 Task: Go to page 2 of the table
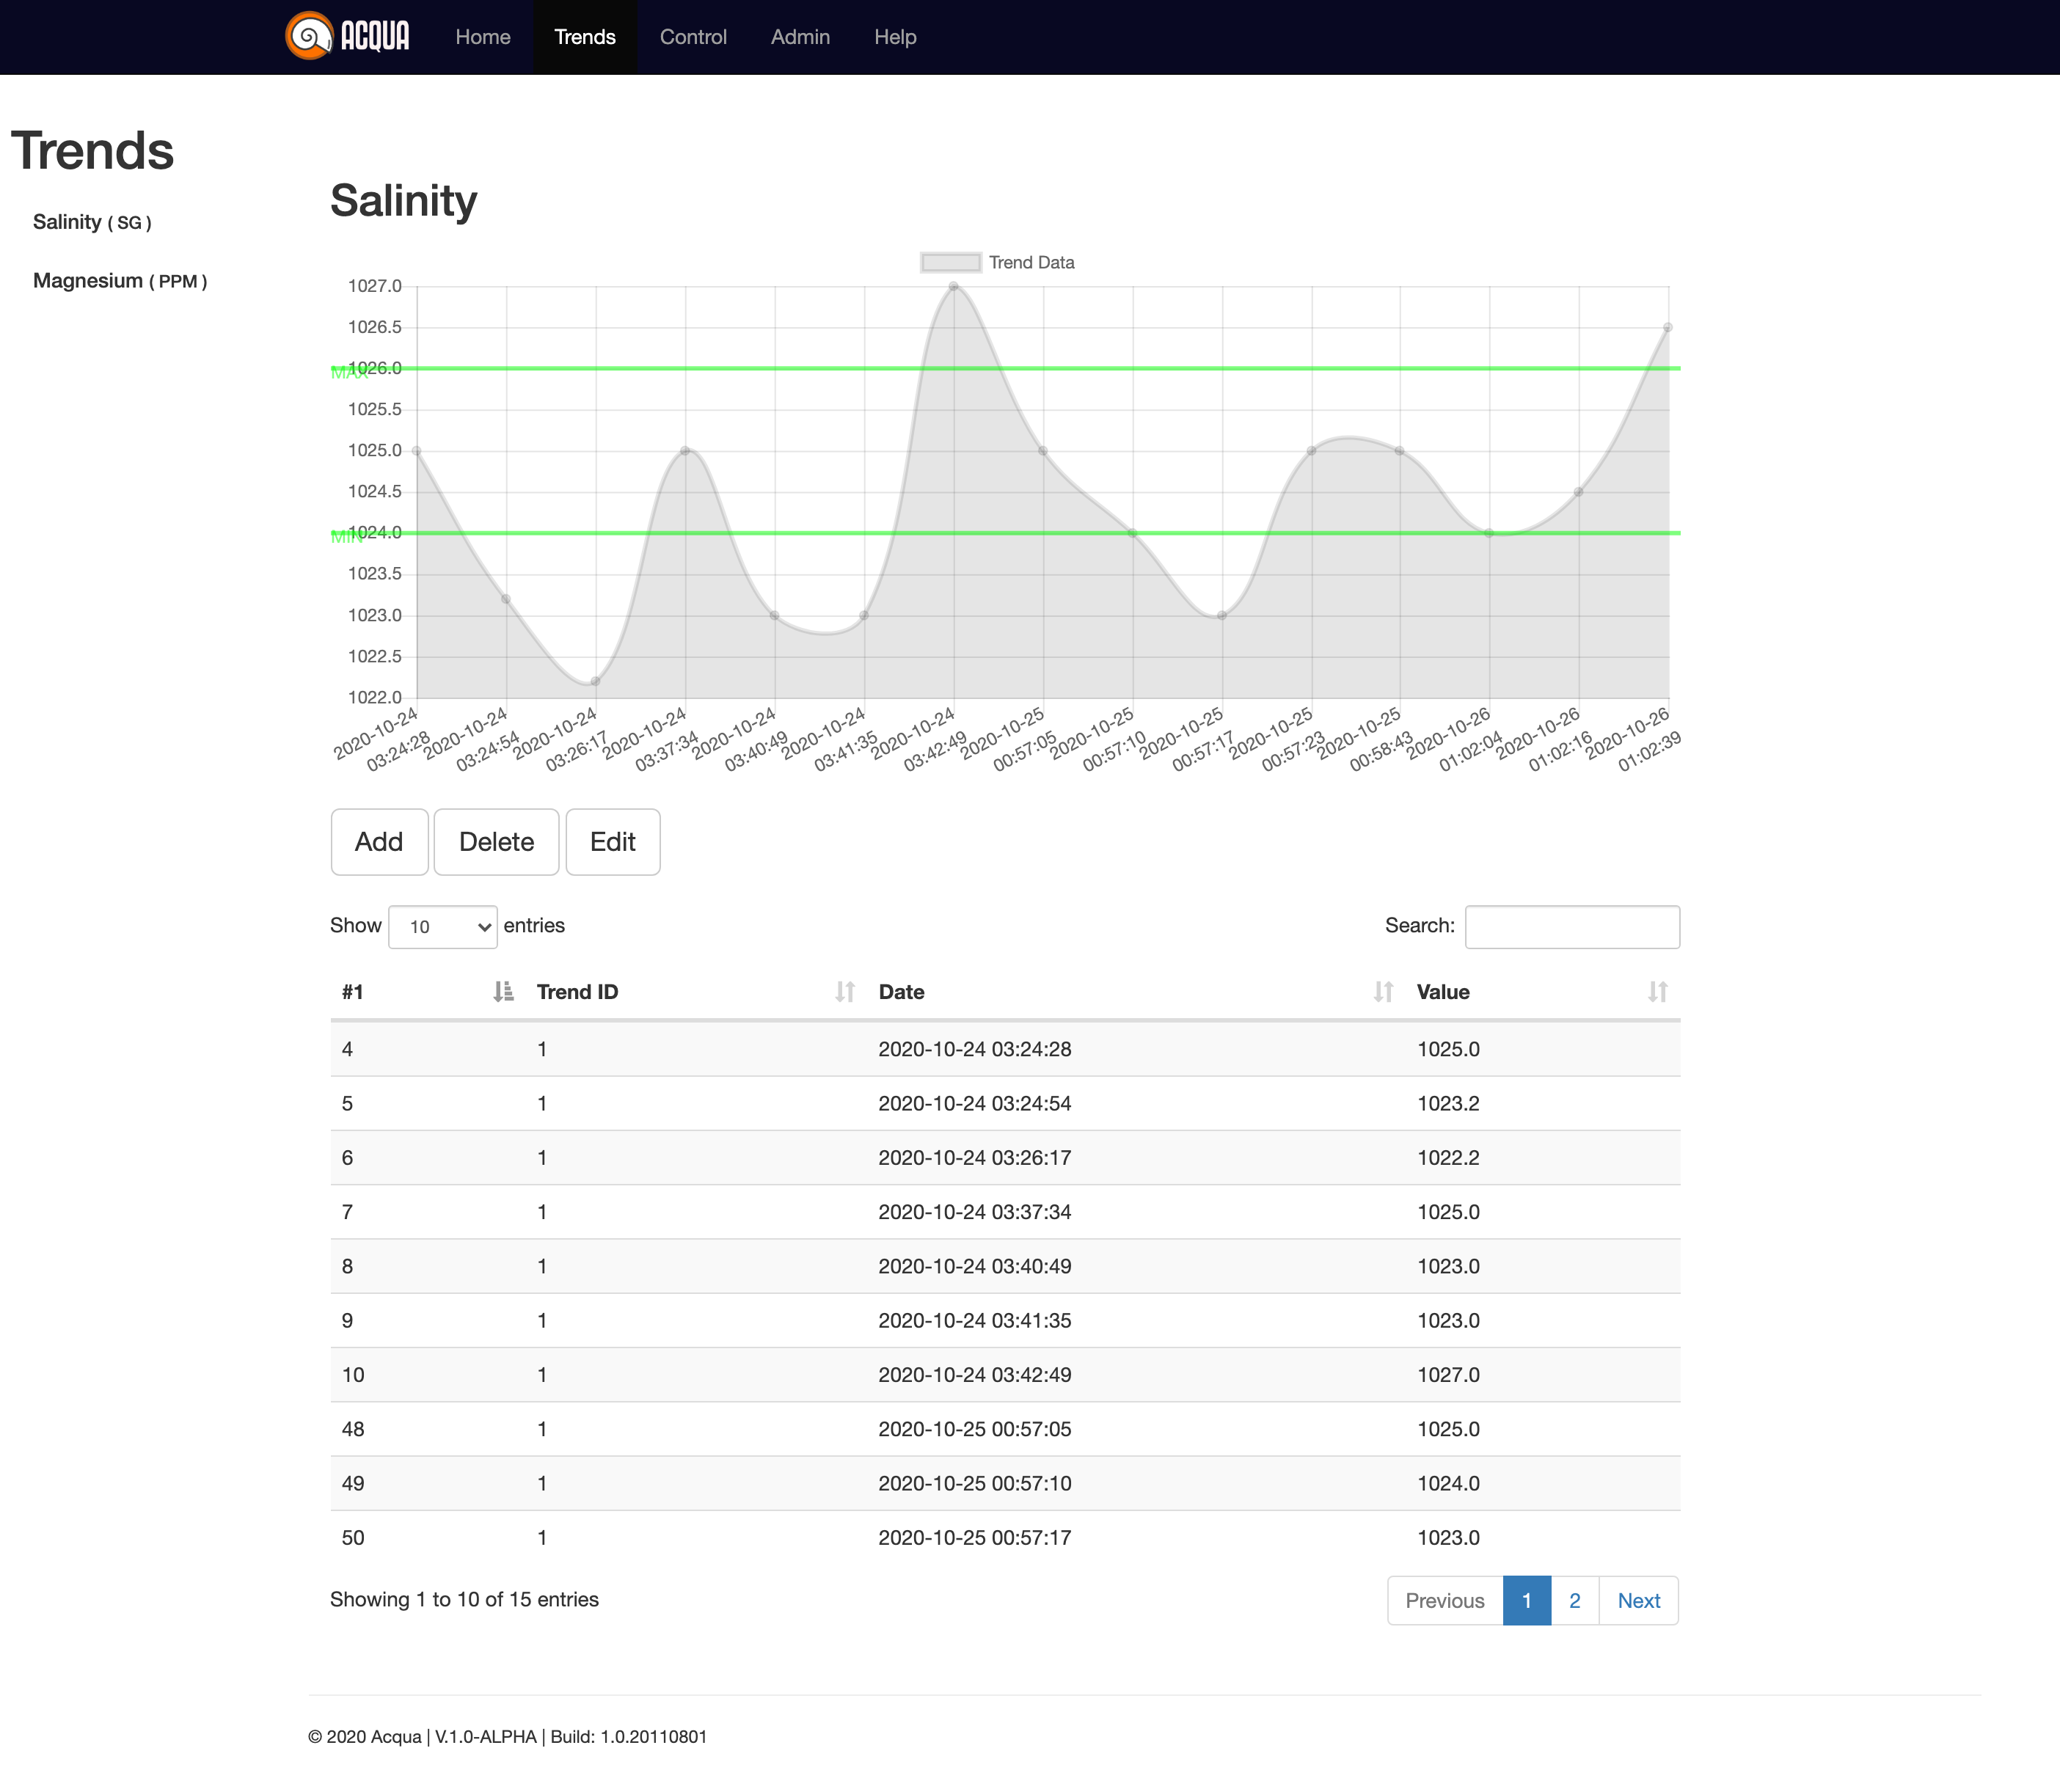coord(1574,1601)
